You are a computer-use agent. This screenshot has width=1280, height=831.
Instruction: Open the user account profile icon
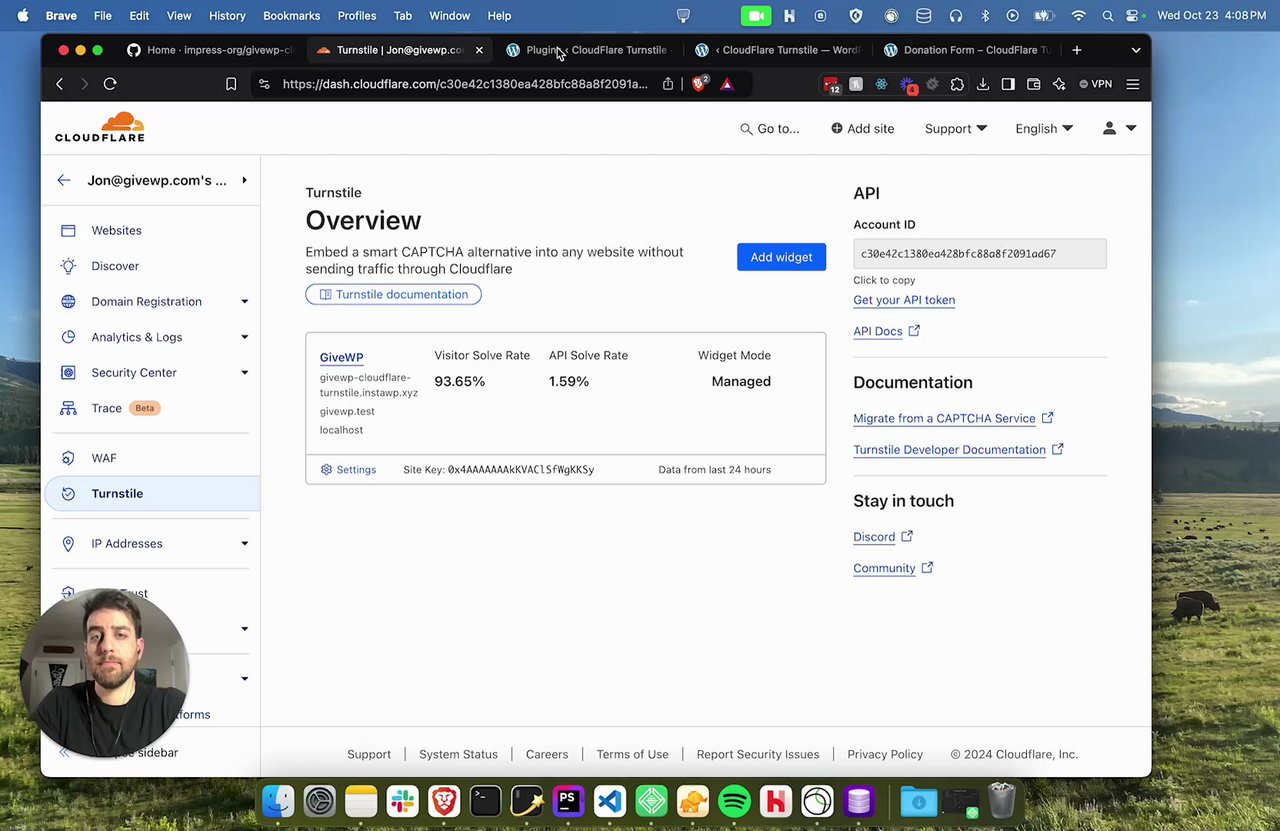click(x=1109, y=128)
